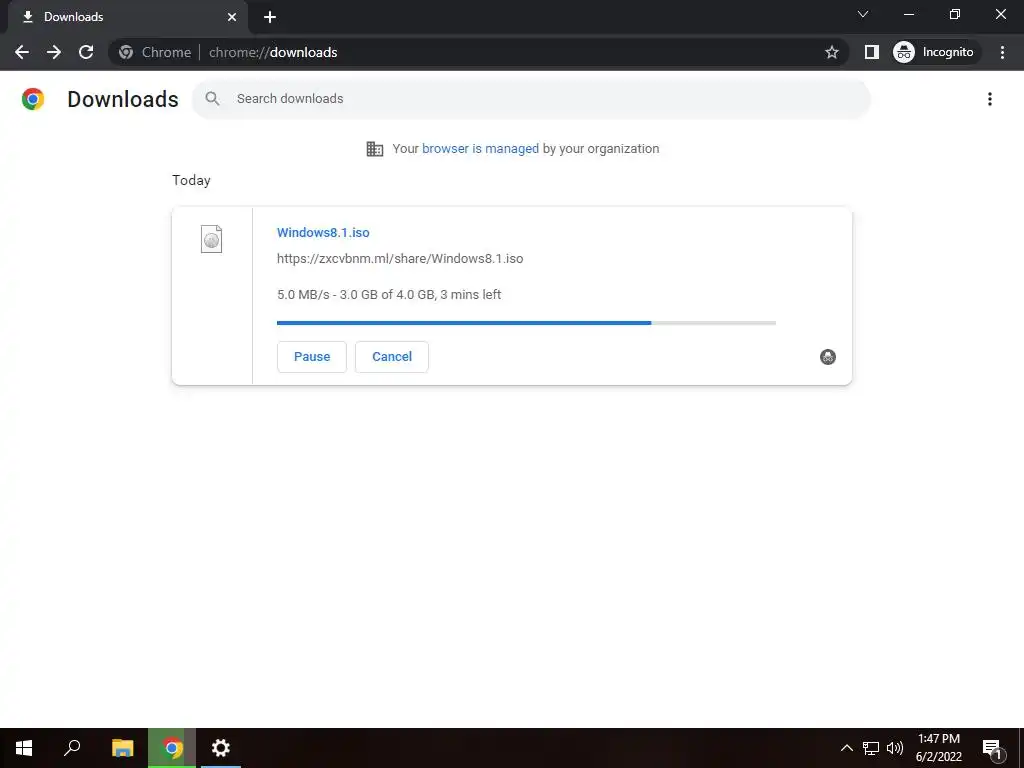
Task: Click the download status text '3 mins left'
Action: [470, 295]
